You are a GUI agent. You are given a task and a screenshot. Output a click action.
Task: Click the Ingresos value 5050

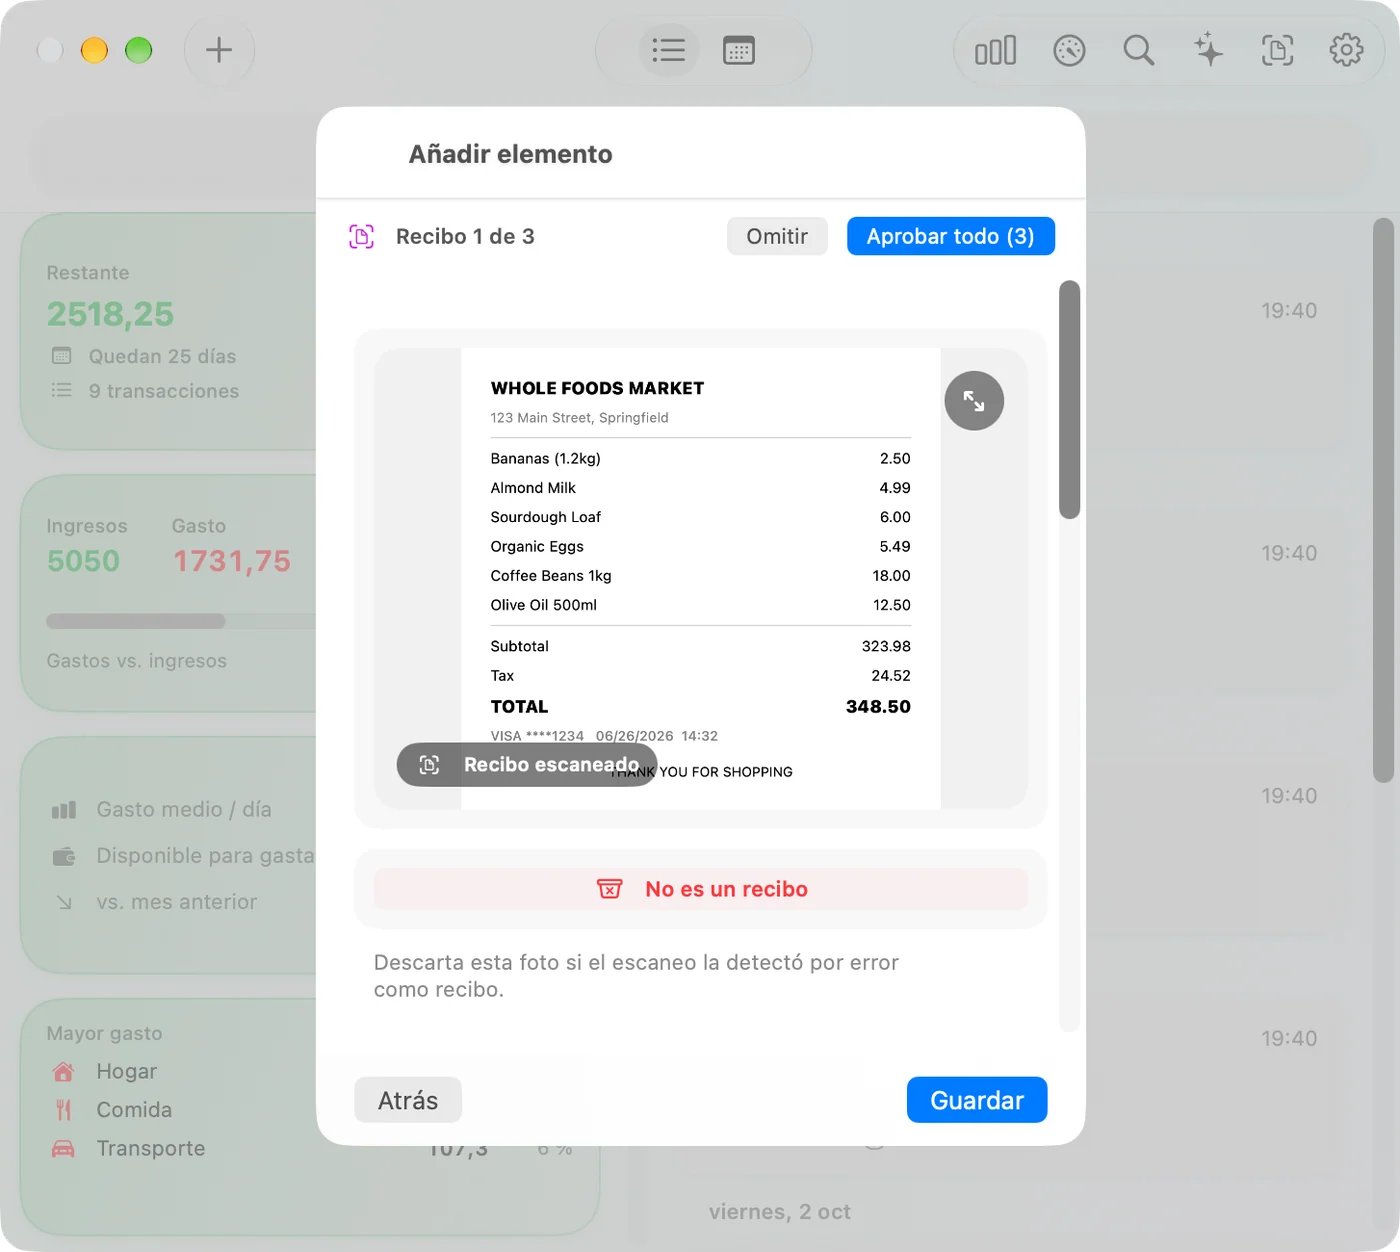pos(83,561)
